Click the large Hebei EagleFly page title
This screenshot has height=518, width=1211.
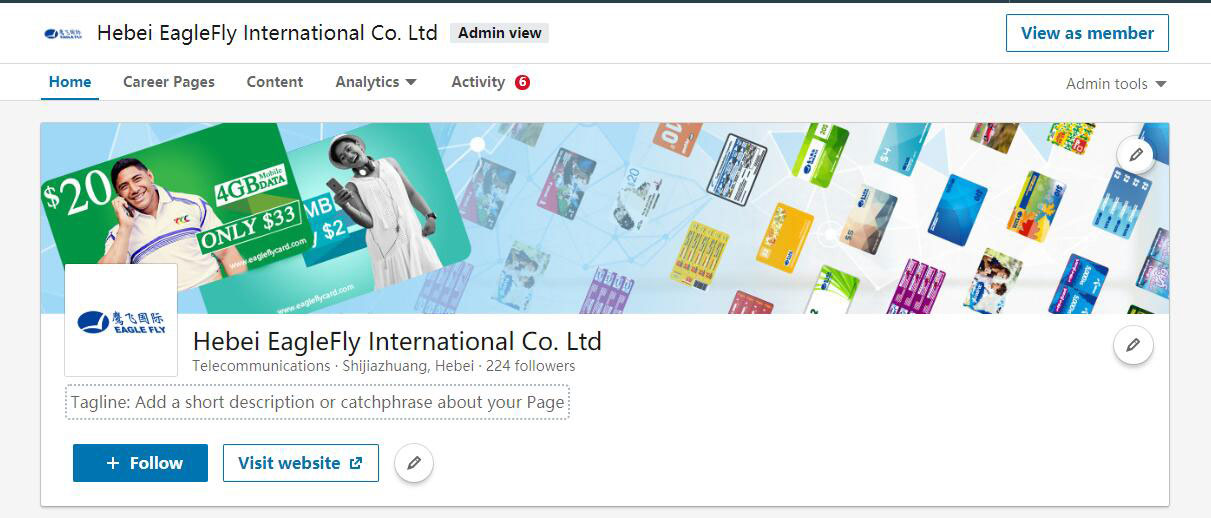397,341
